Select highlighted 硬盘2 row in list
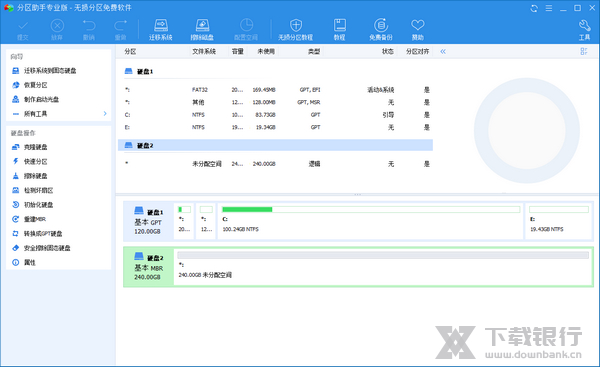Image resolution: width=600 pixels, height=367 pixels. click(x=275, y=145)
